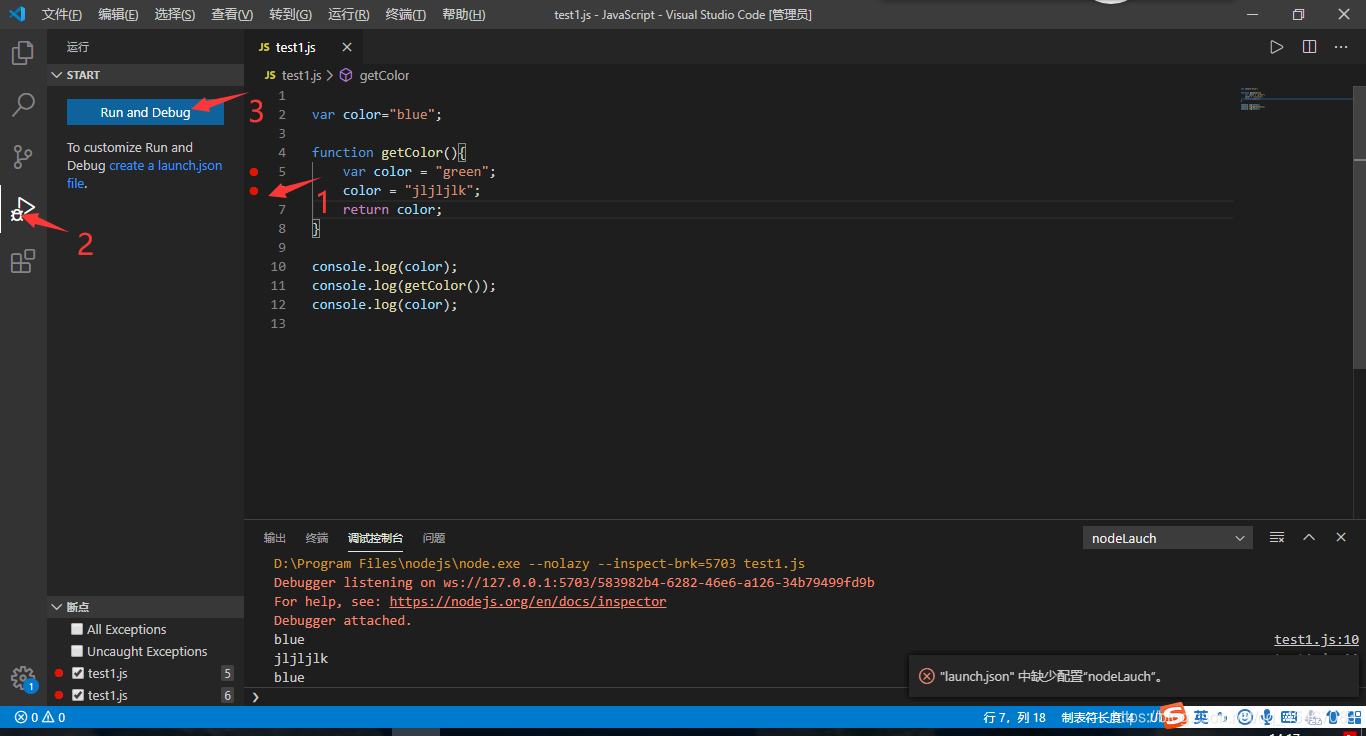Enable the Uncaught Exceptions checkbox
The width and height of the screenshot is (1366, 736).
(77, 651)
